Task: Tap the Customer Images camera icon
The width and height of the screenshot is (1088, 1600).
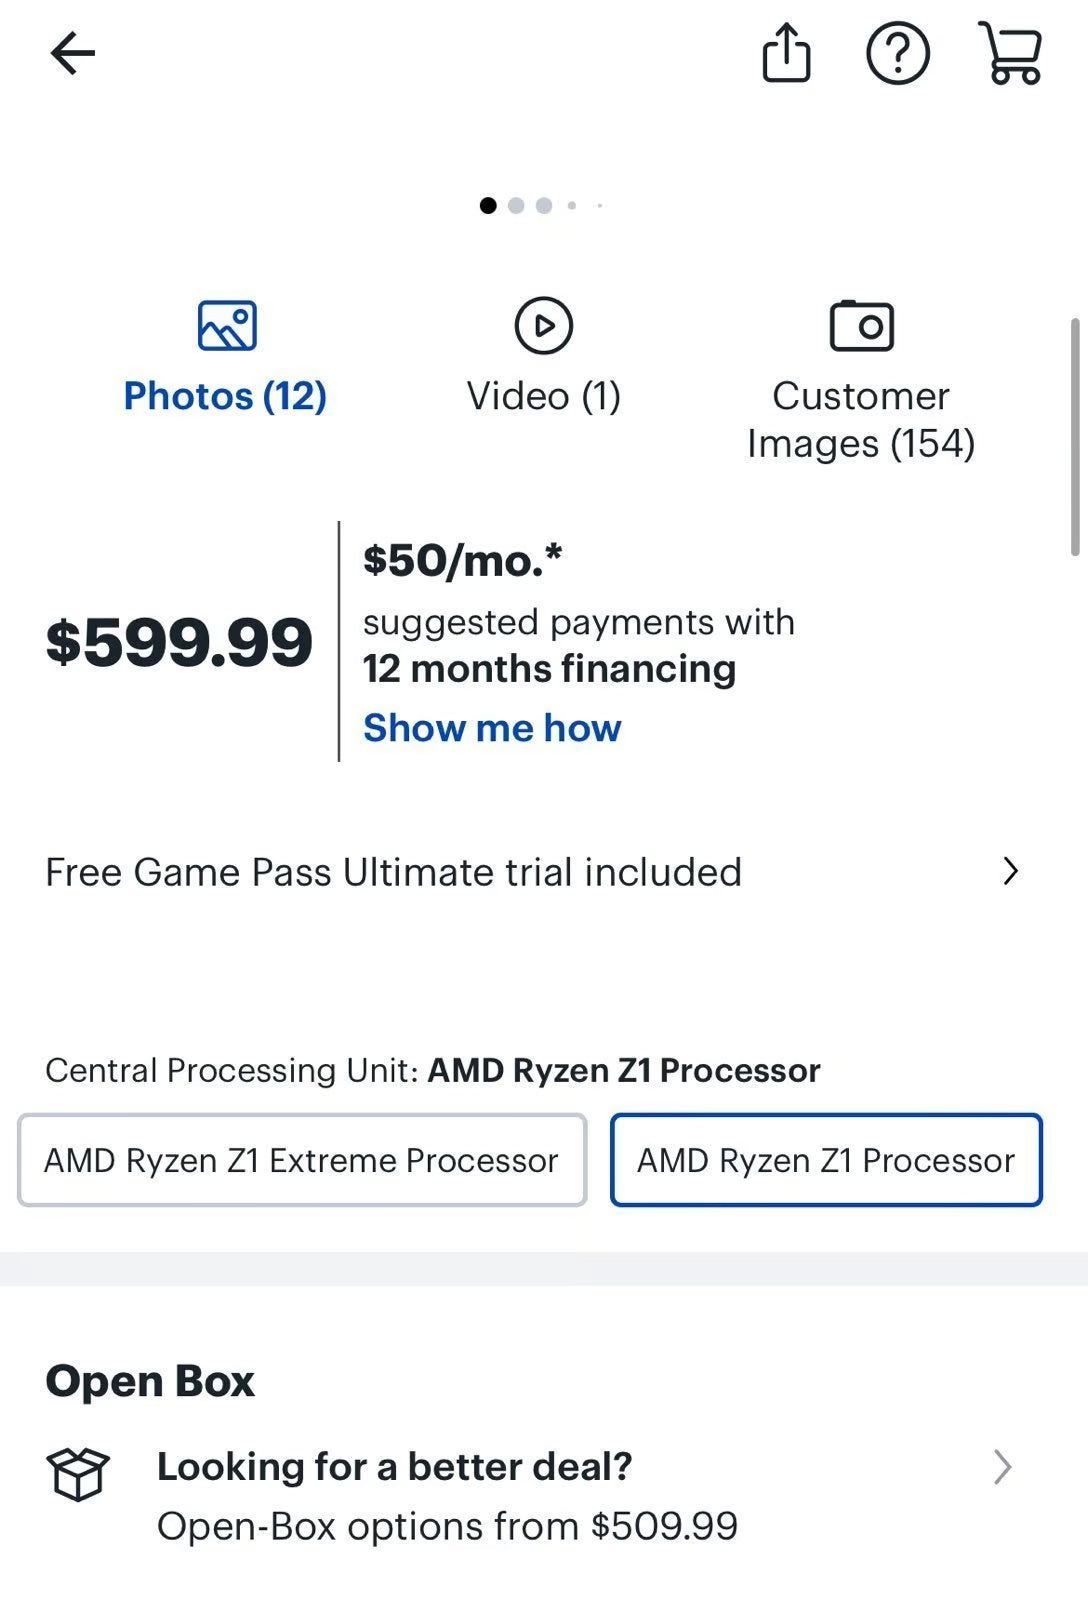Action: click(861, 326)
